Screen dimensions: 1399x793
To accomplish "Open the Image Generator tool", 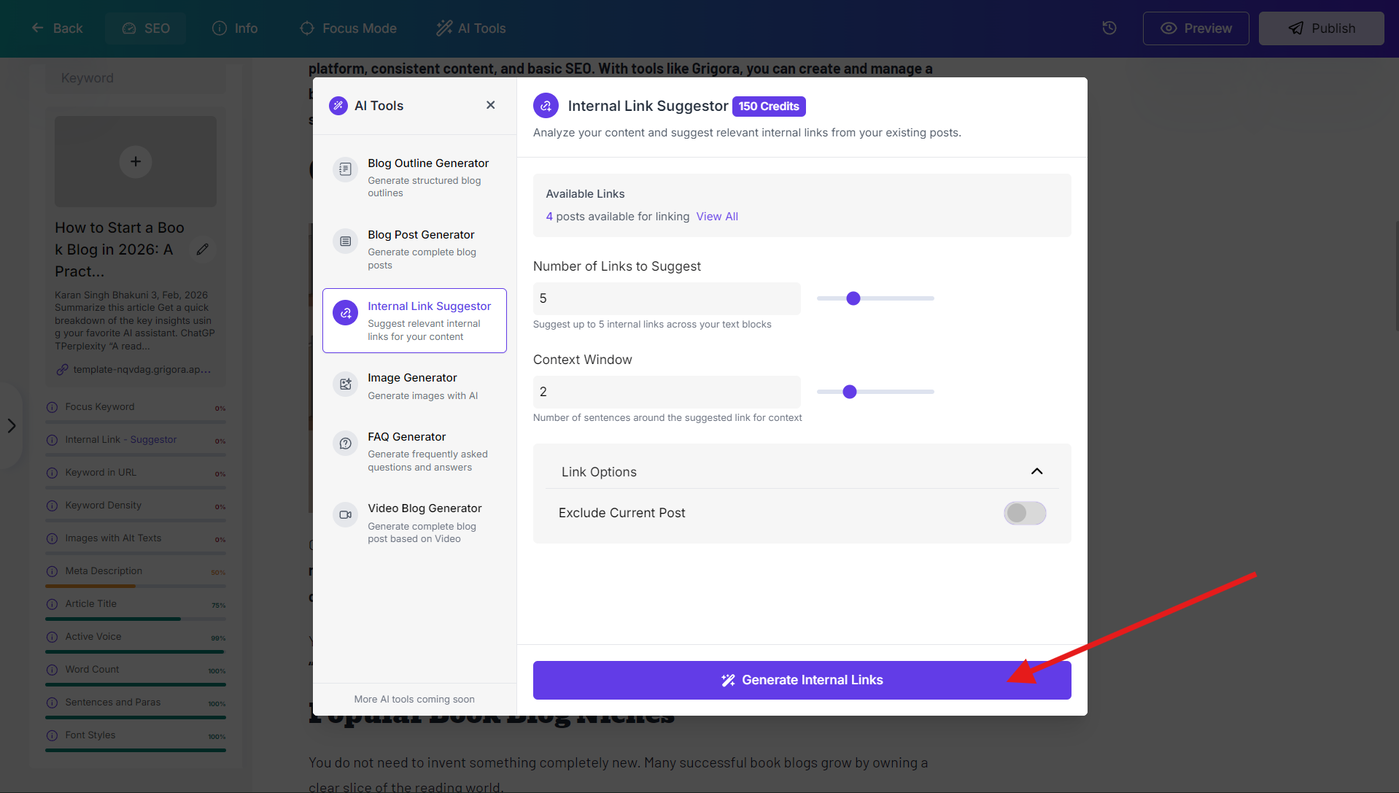I will click(x=414, y=385).
